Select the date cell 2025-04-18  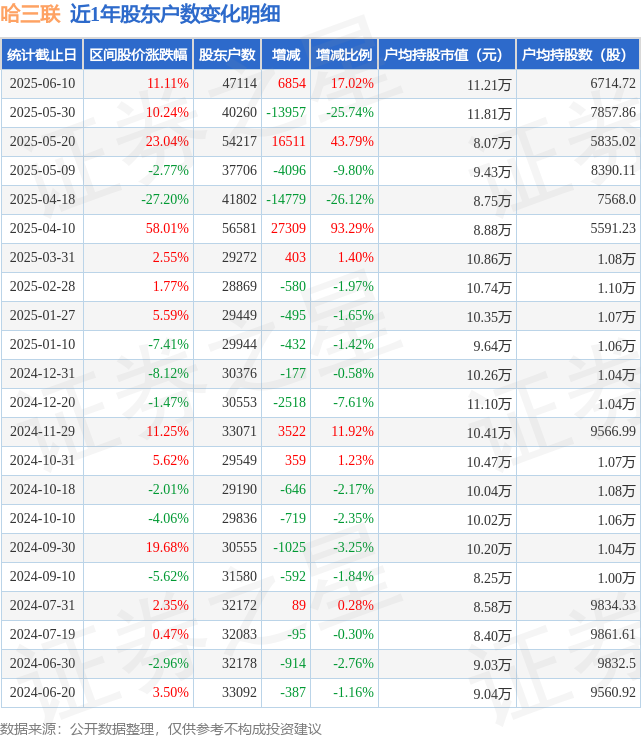click(x=42, y=200)
